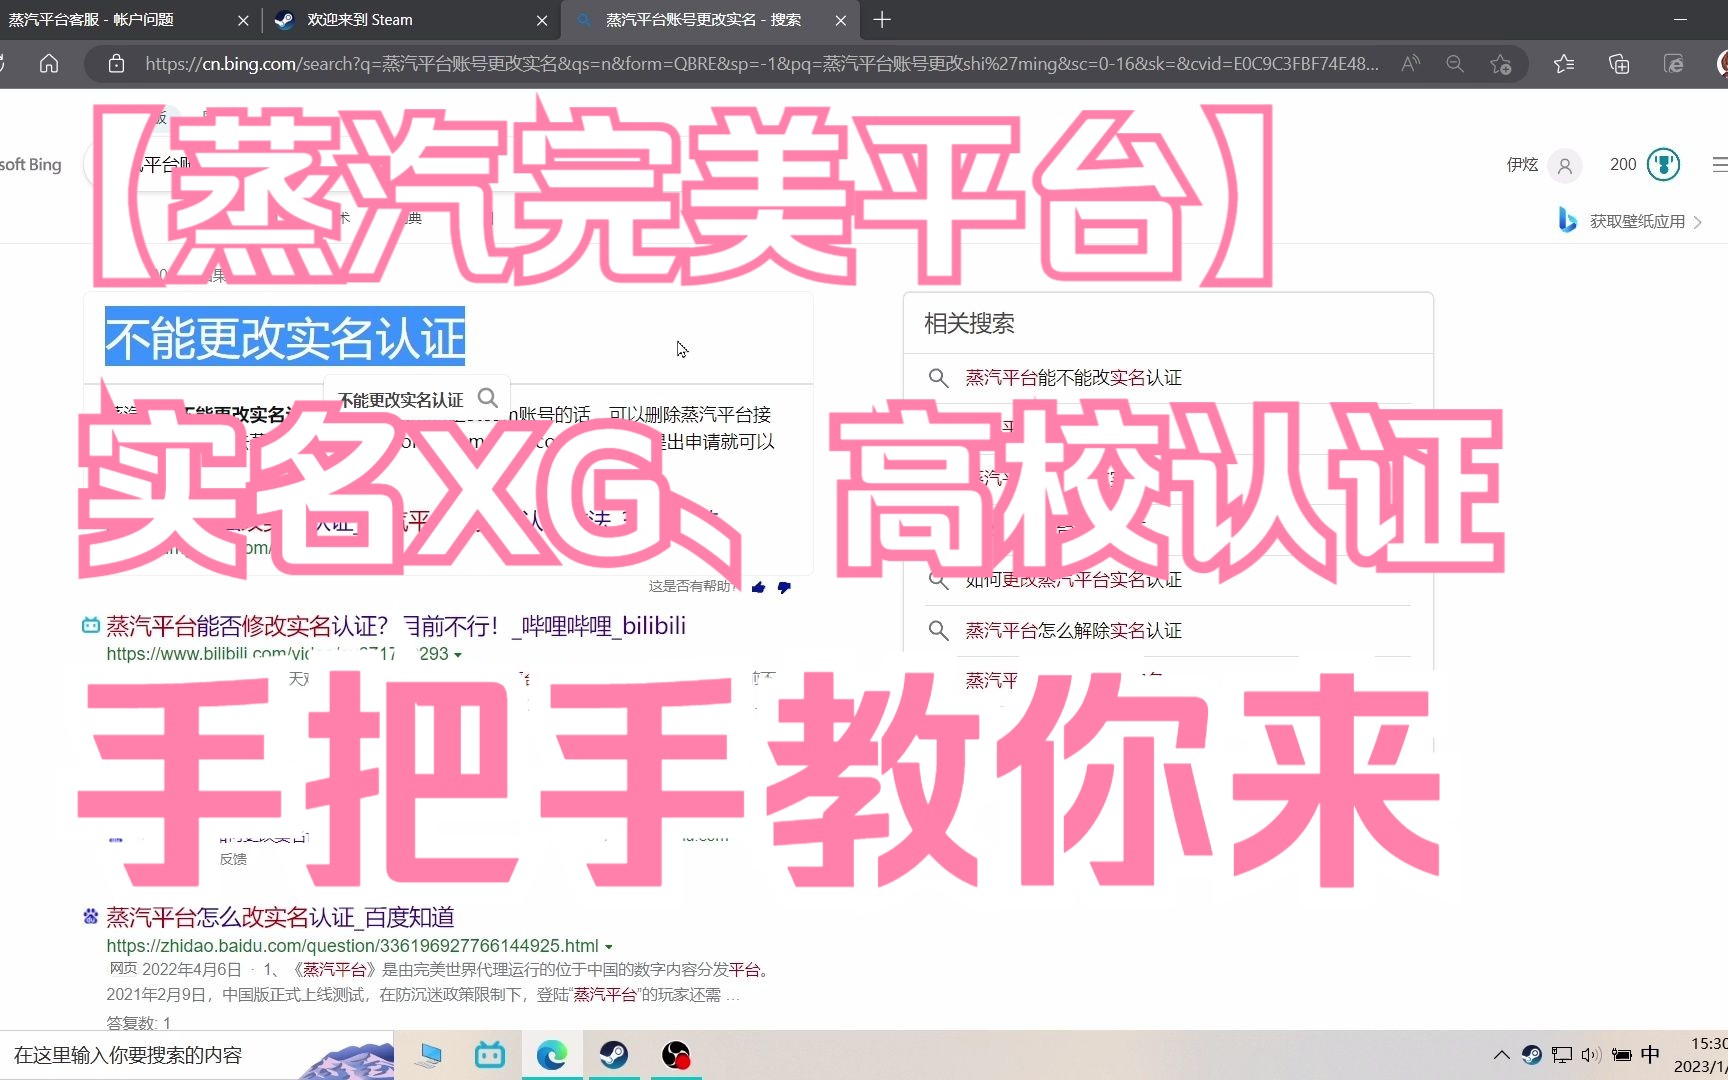Search related 如何更改蒸汽平台实名认证
This screenshot has width=1728, height=1080.
coord(1073,579)
